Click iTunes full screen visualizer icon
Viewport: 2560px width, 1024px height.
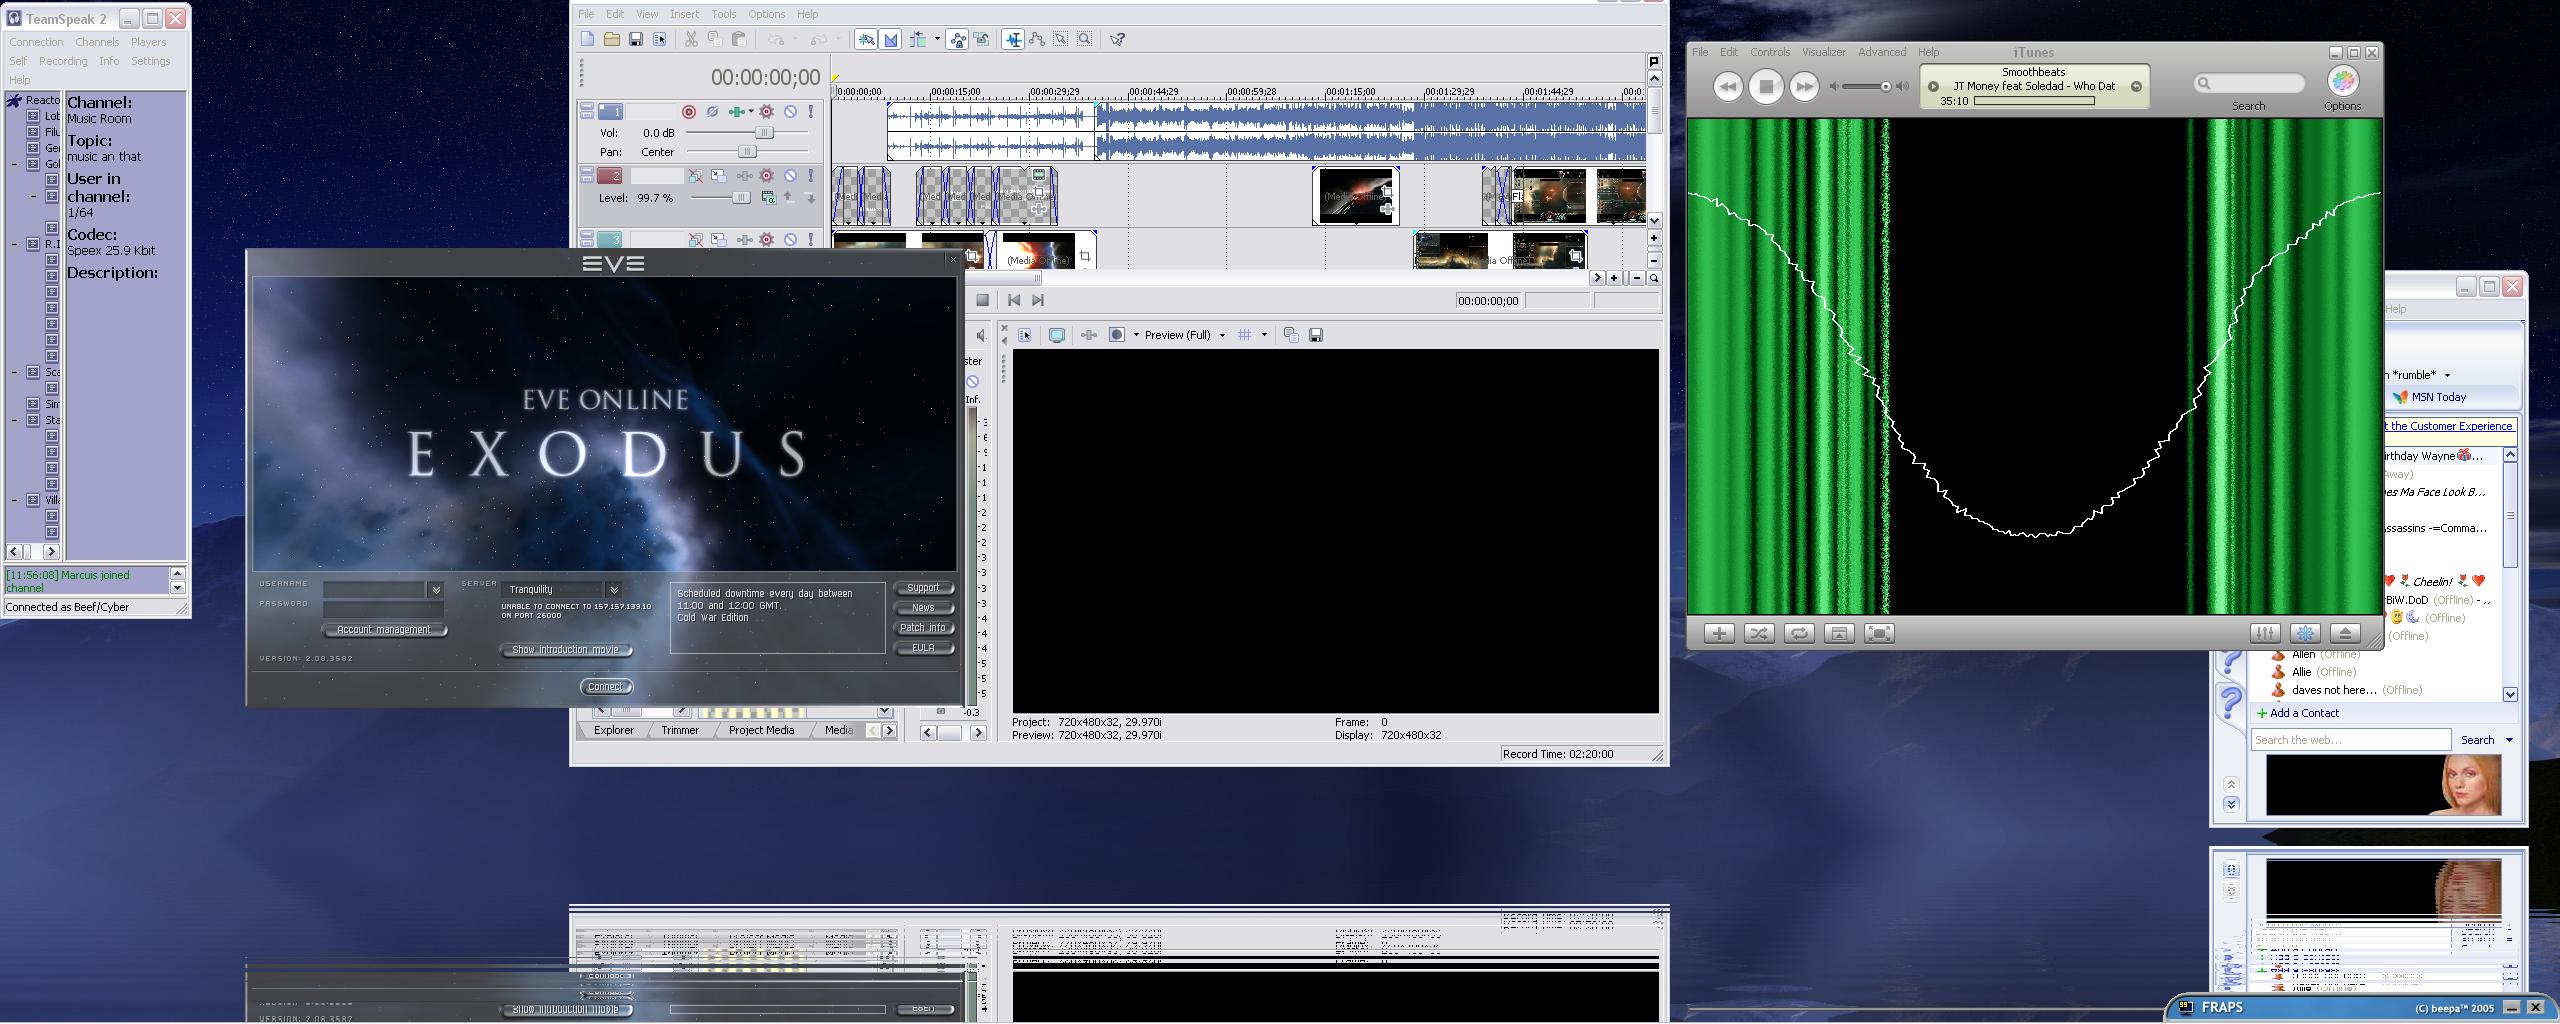pyautogui.click(x=1879, y=633)
